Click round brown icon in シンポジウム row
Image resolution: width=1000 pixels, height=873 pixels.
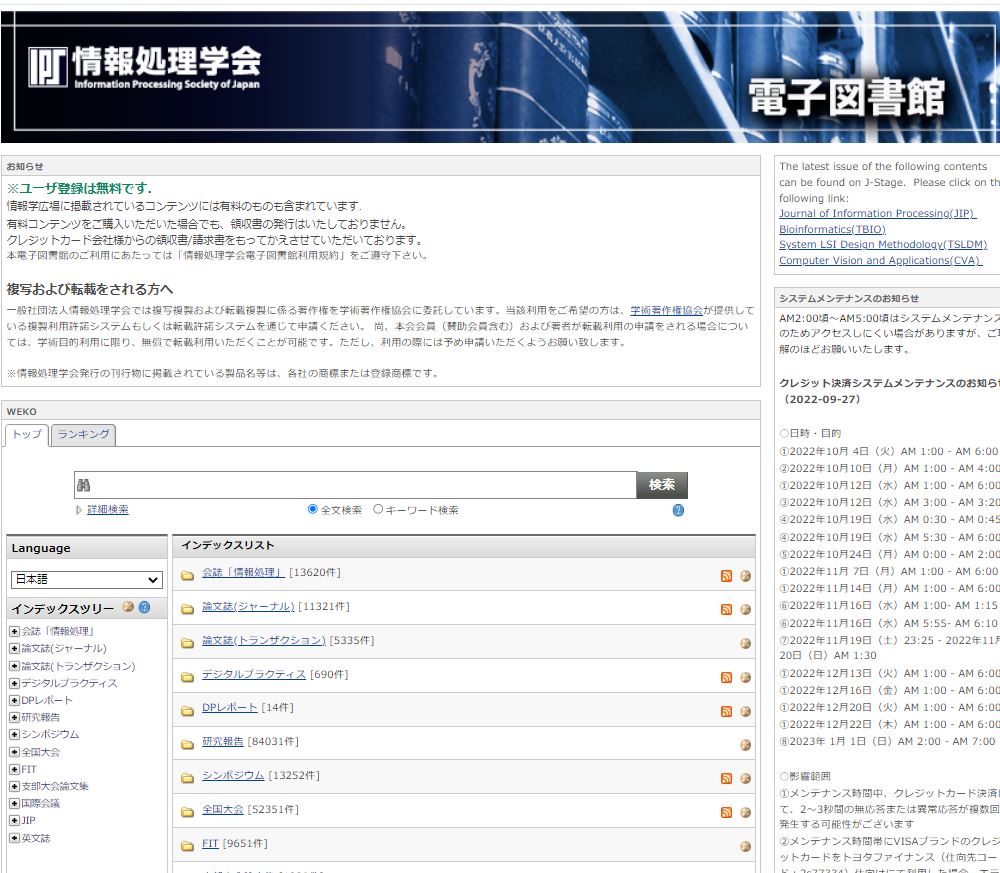(x=745, y=779)
